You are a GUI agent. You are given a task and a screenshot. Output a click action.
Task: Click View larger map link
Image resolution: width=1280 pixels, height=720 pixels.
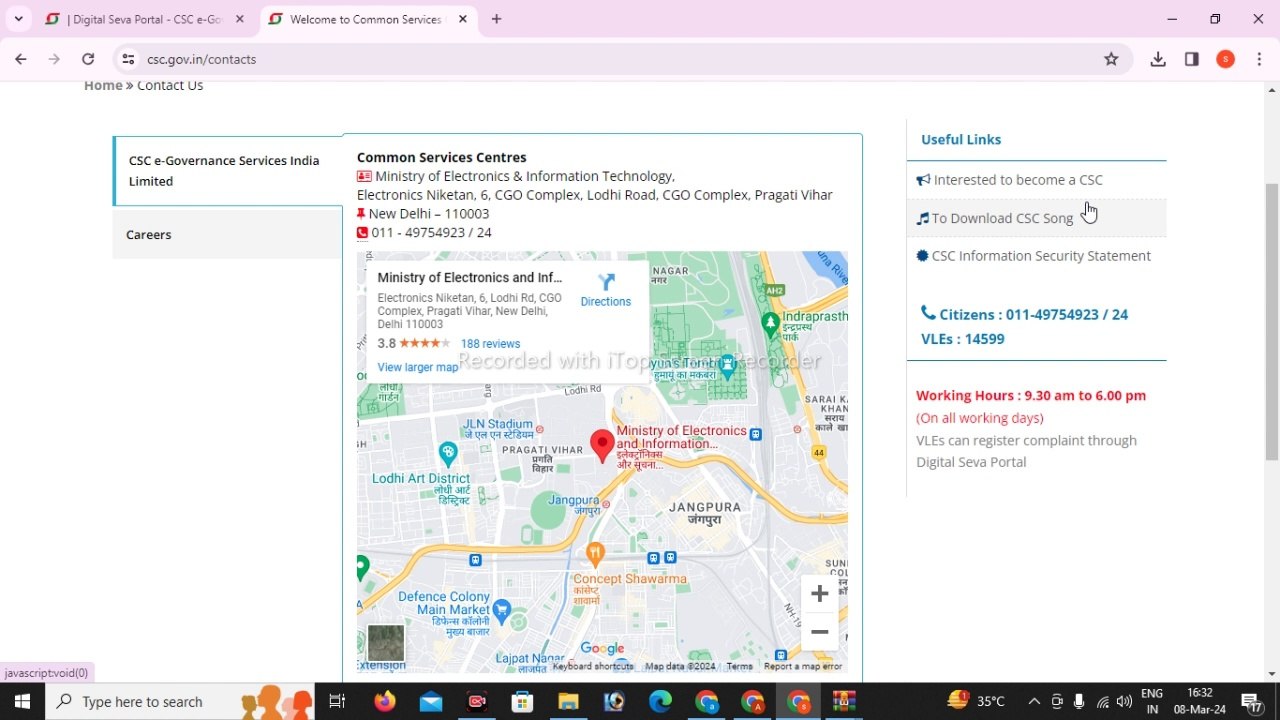(x=418, y=367)
